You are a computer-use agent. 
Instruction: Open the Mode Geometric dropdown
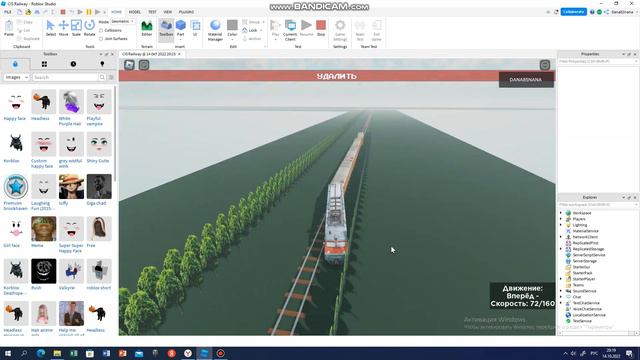122,21
